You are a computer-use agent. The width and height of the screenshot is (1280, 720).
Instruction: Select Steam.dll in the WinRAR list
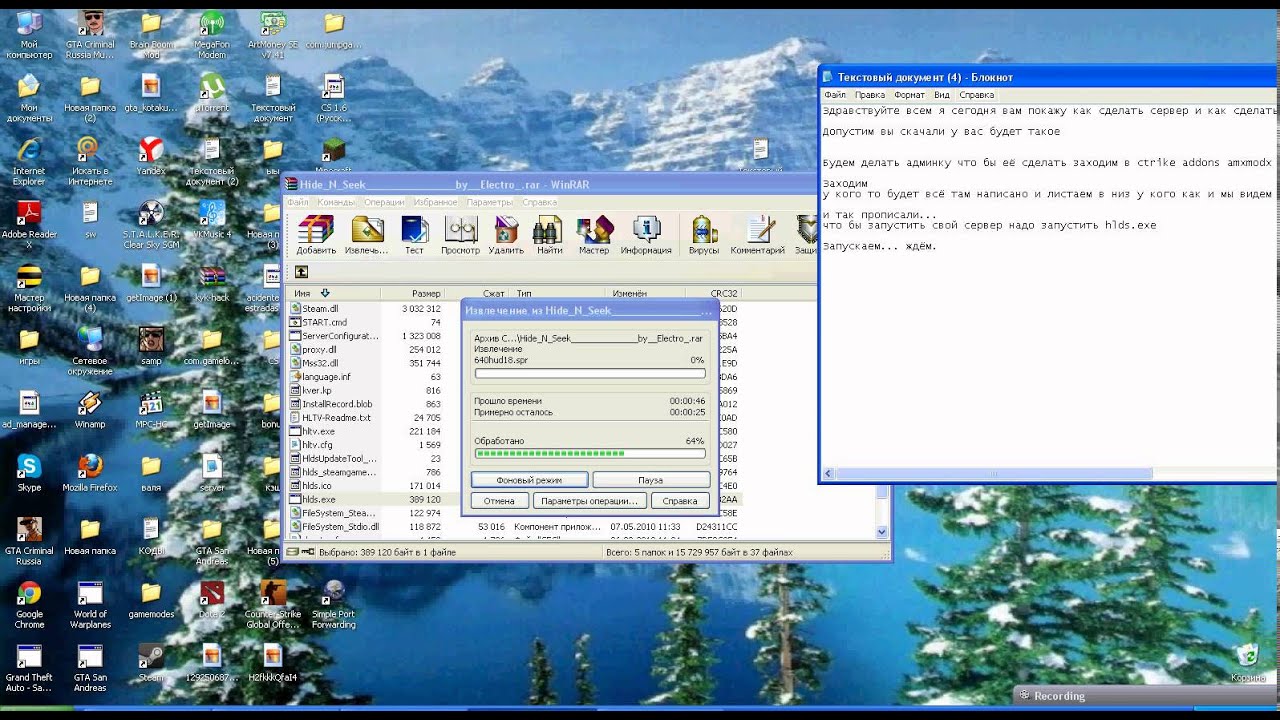point(320,309)
